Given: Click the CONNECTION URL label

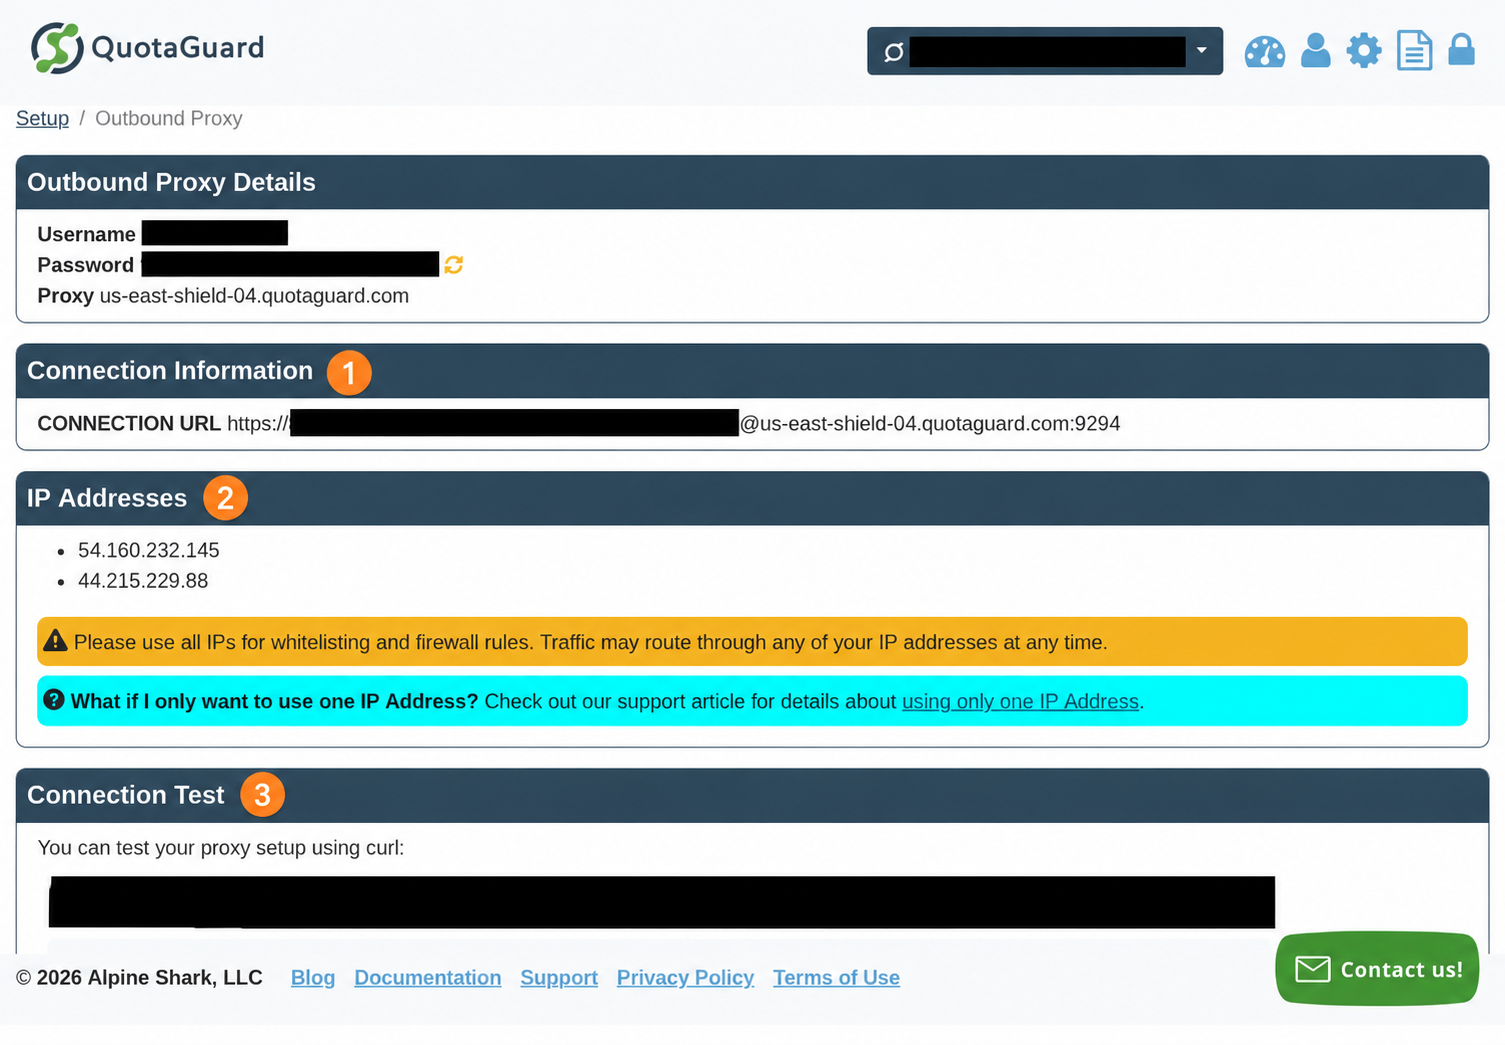Looking at the screenshot, I should (129, 424).
